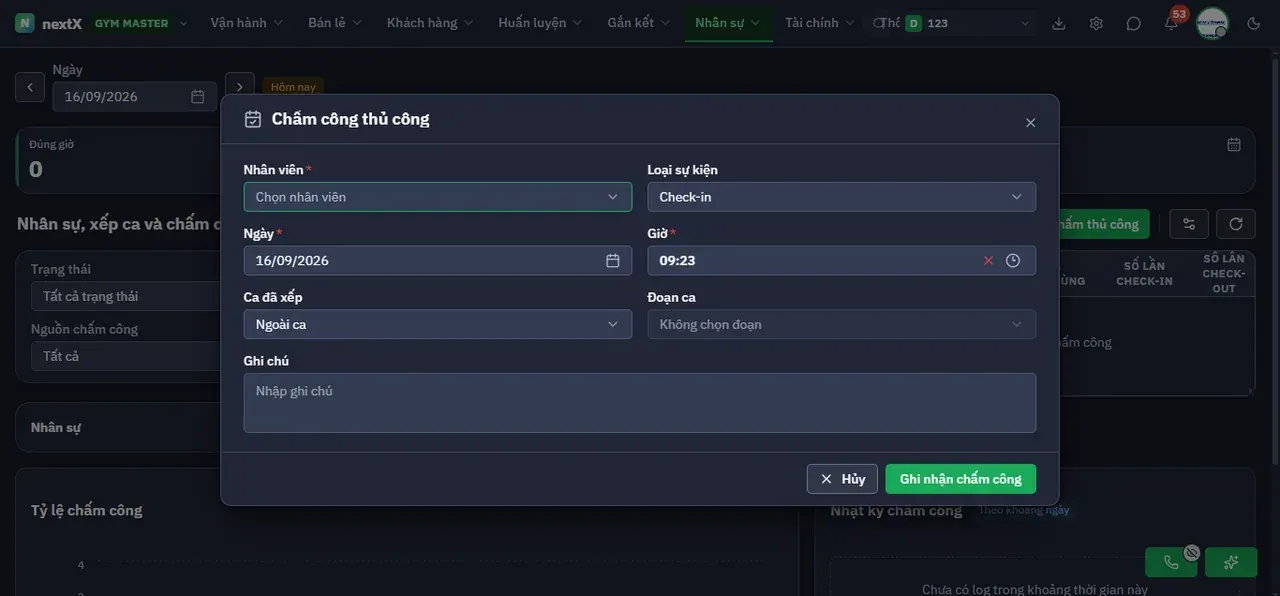Screen dimensions: 1280x596
Task: Click the clock icon in Giờ field
Action: [1013, 260]
